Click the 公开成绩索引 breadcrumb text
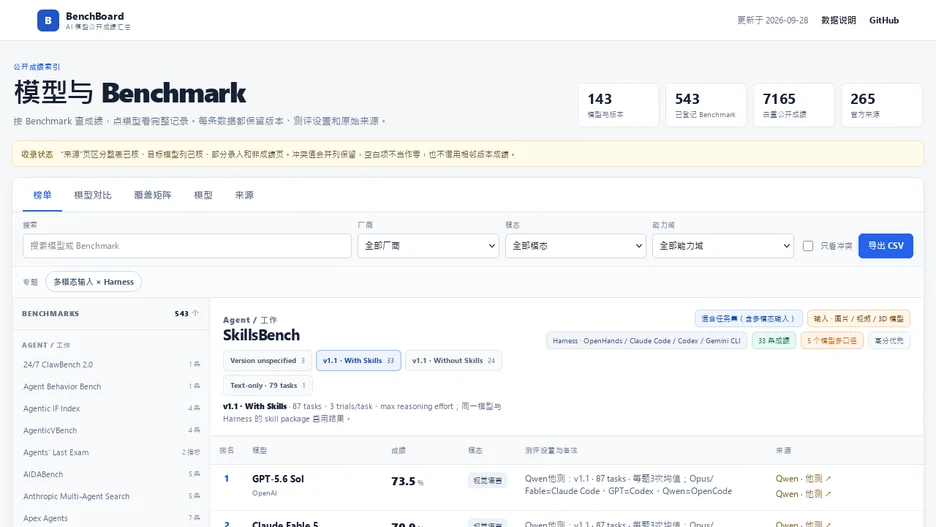 [37, 67]
